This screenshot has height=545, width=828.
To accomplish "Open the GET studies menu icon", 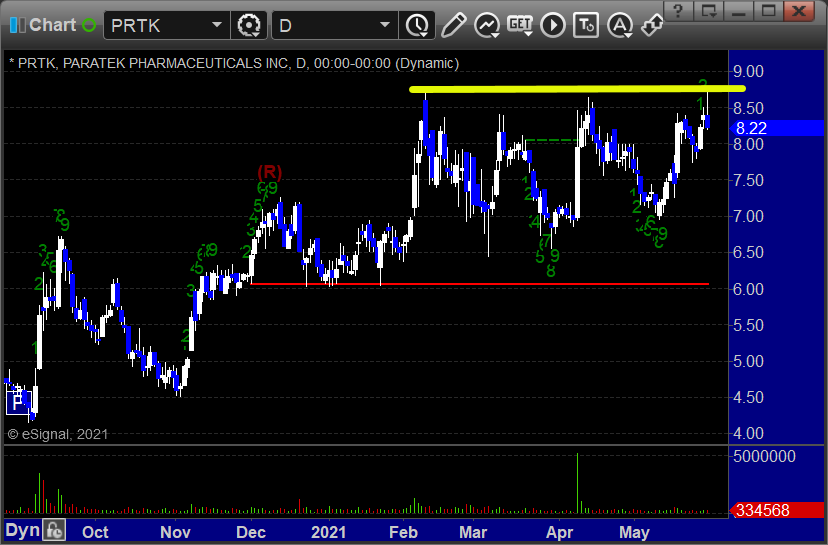I will point(520,25).
